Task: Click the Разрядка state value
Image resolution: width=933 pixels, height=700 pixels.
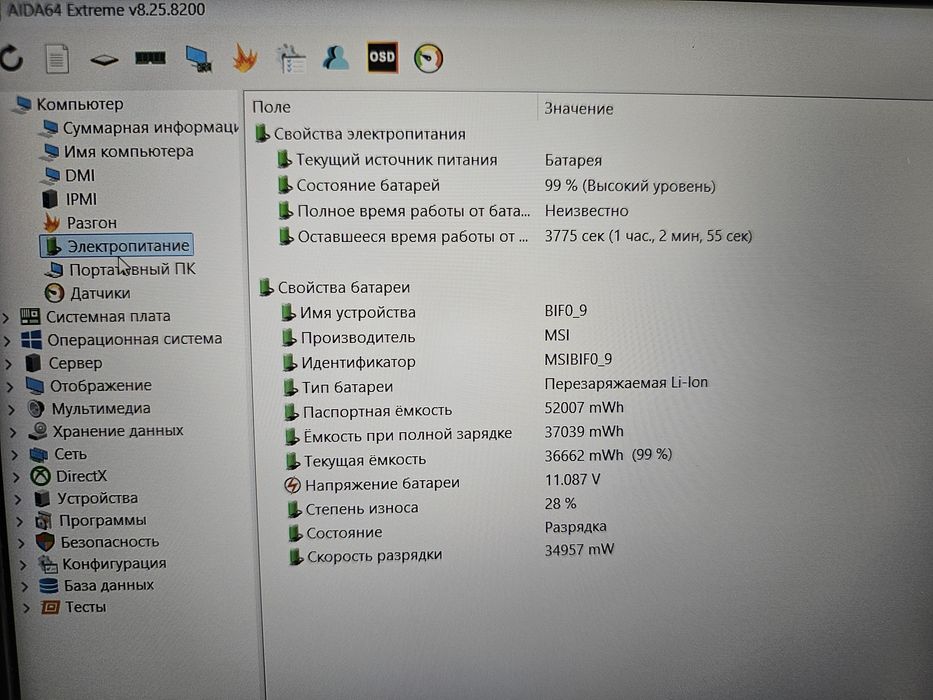Action: pyautogui.click(x=575, y=527)
